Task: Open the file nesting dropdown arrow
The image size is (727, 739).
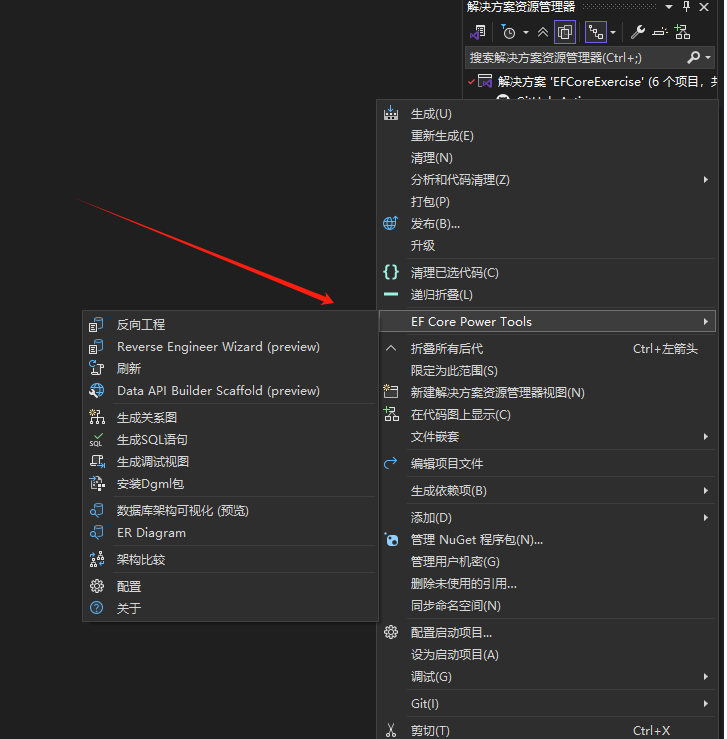Action: 613,33
